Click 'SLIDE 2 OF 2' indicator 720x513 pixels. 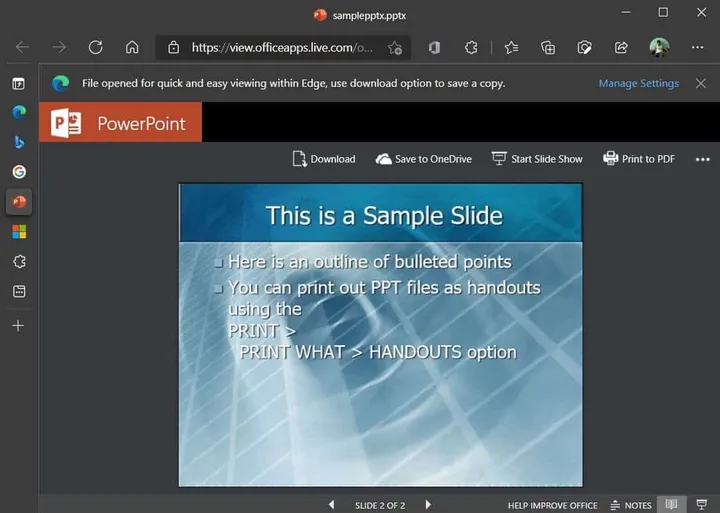(x=380, y=506)
